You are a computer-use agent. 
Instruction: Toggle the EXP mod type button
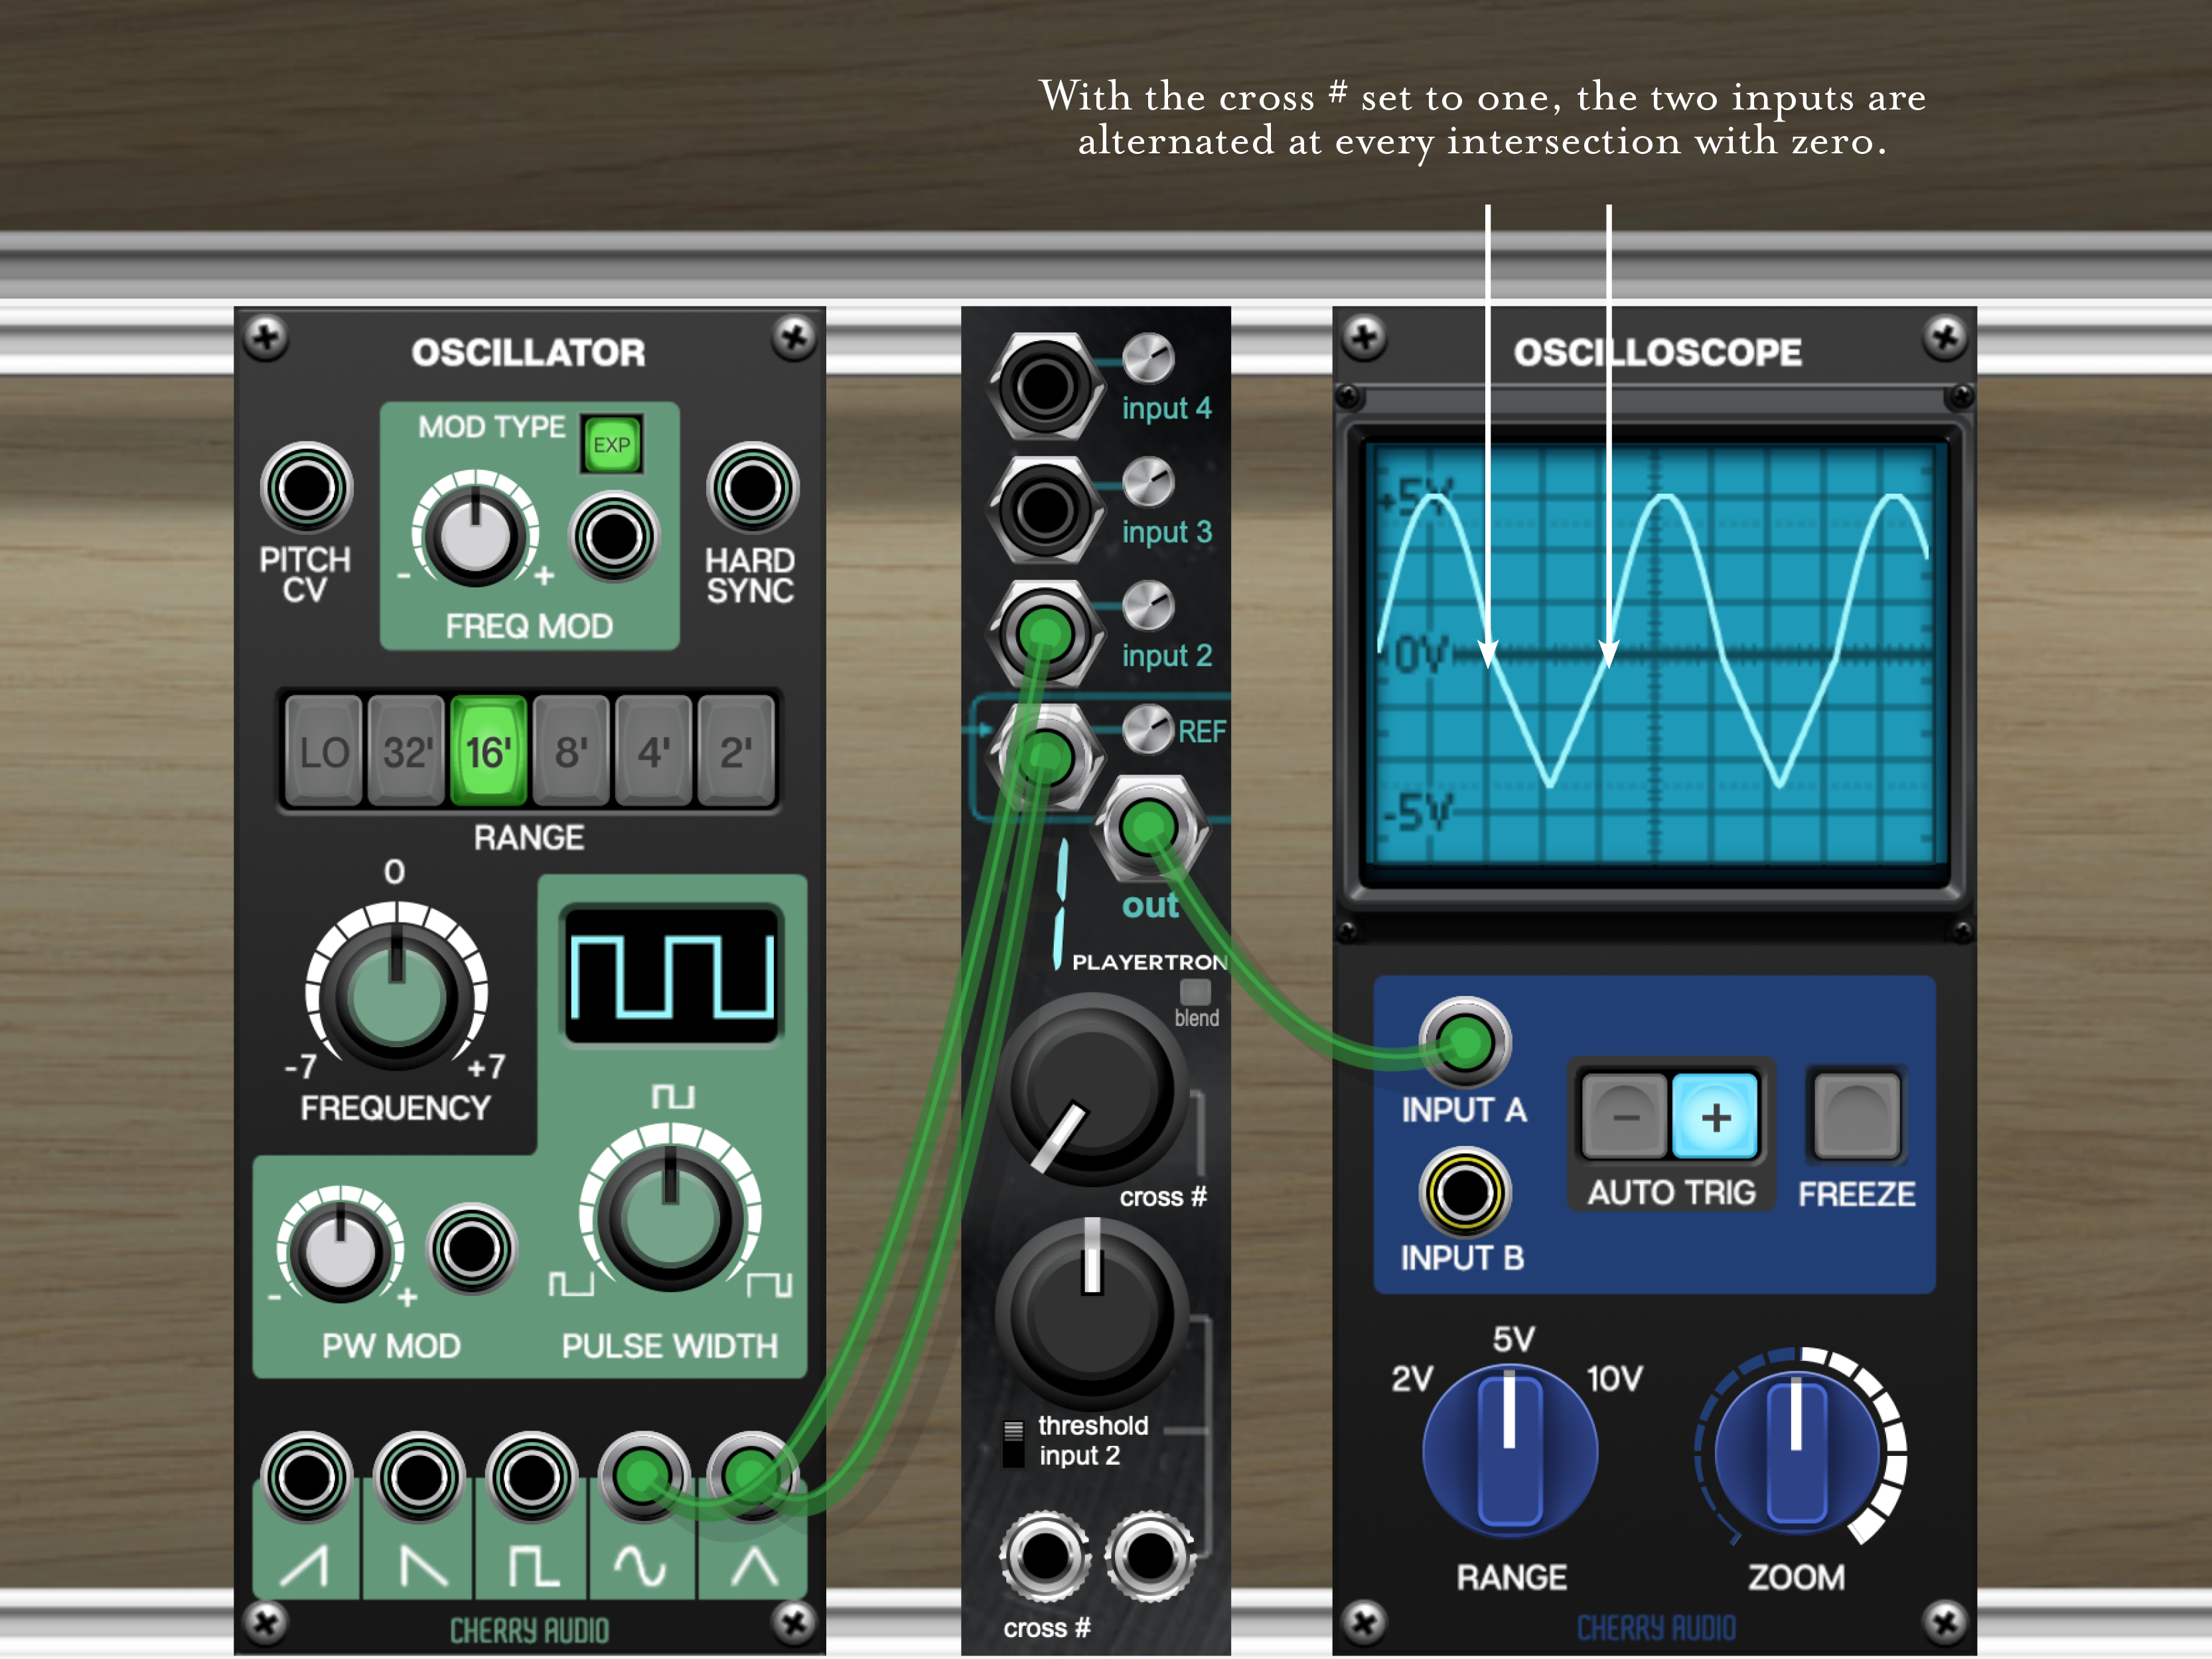[x=611, y=445]
